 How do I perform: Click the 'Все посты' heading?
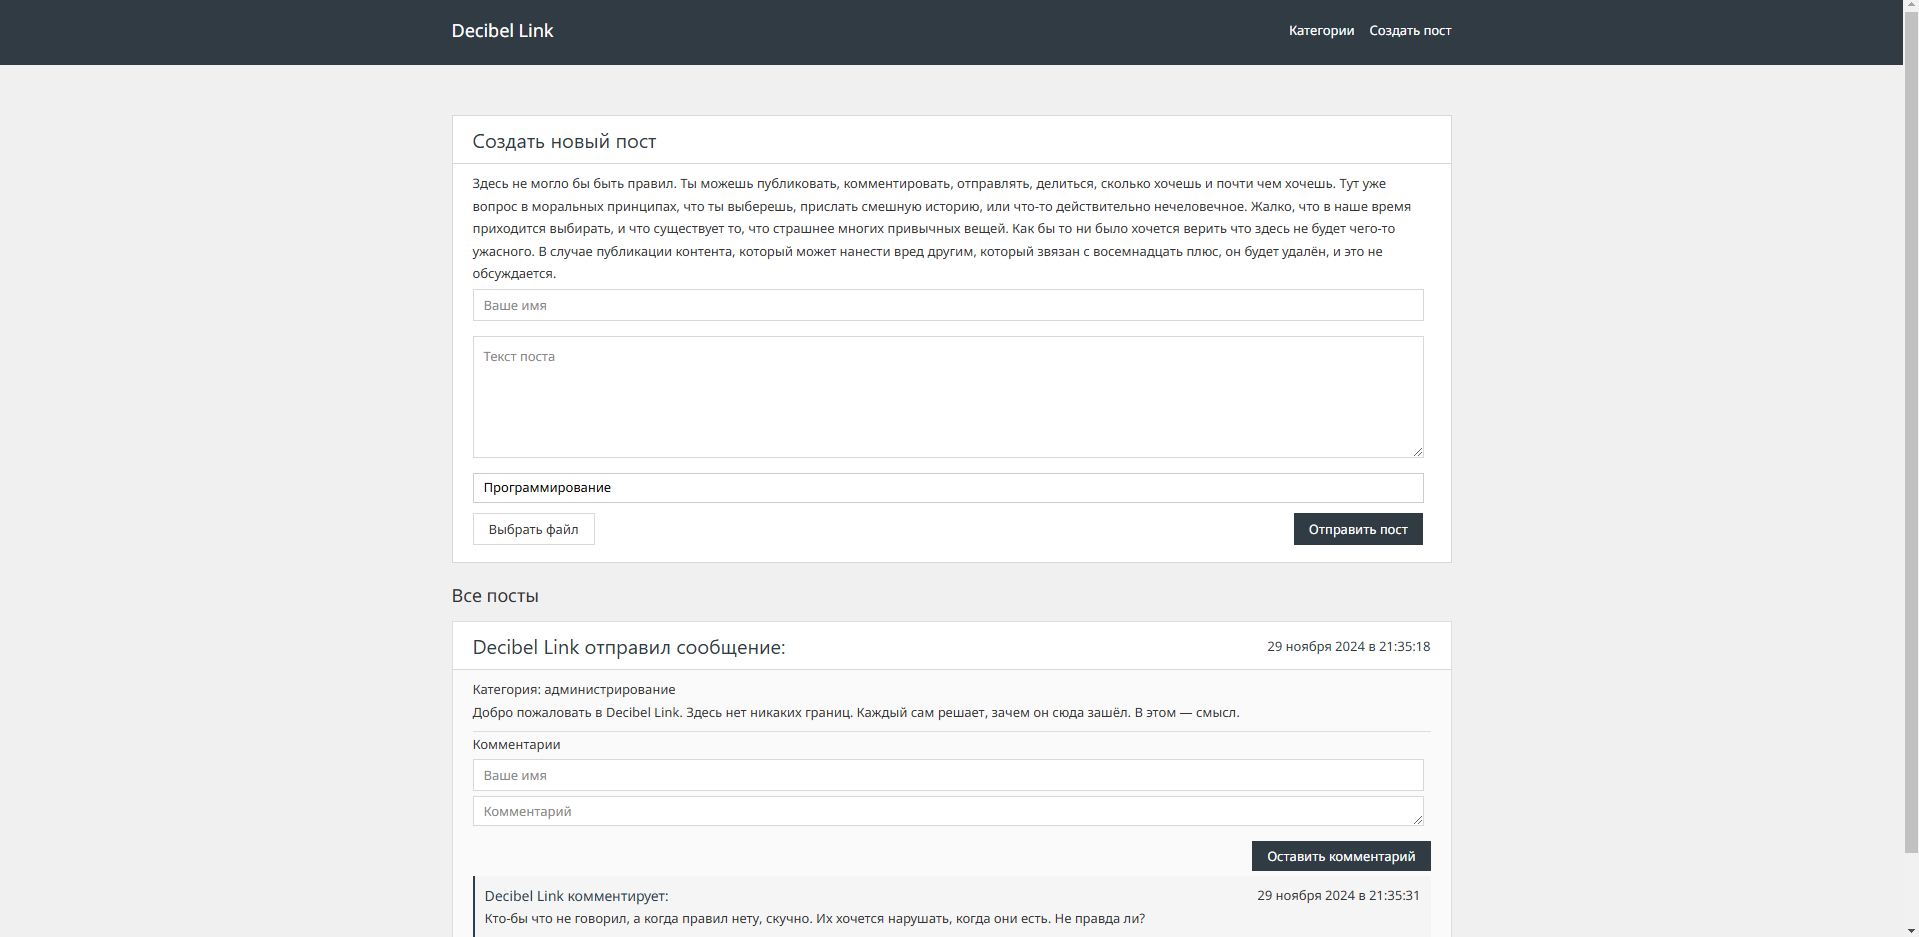(495, 596)
